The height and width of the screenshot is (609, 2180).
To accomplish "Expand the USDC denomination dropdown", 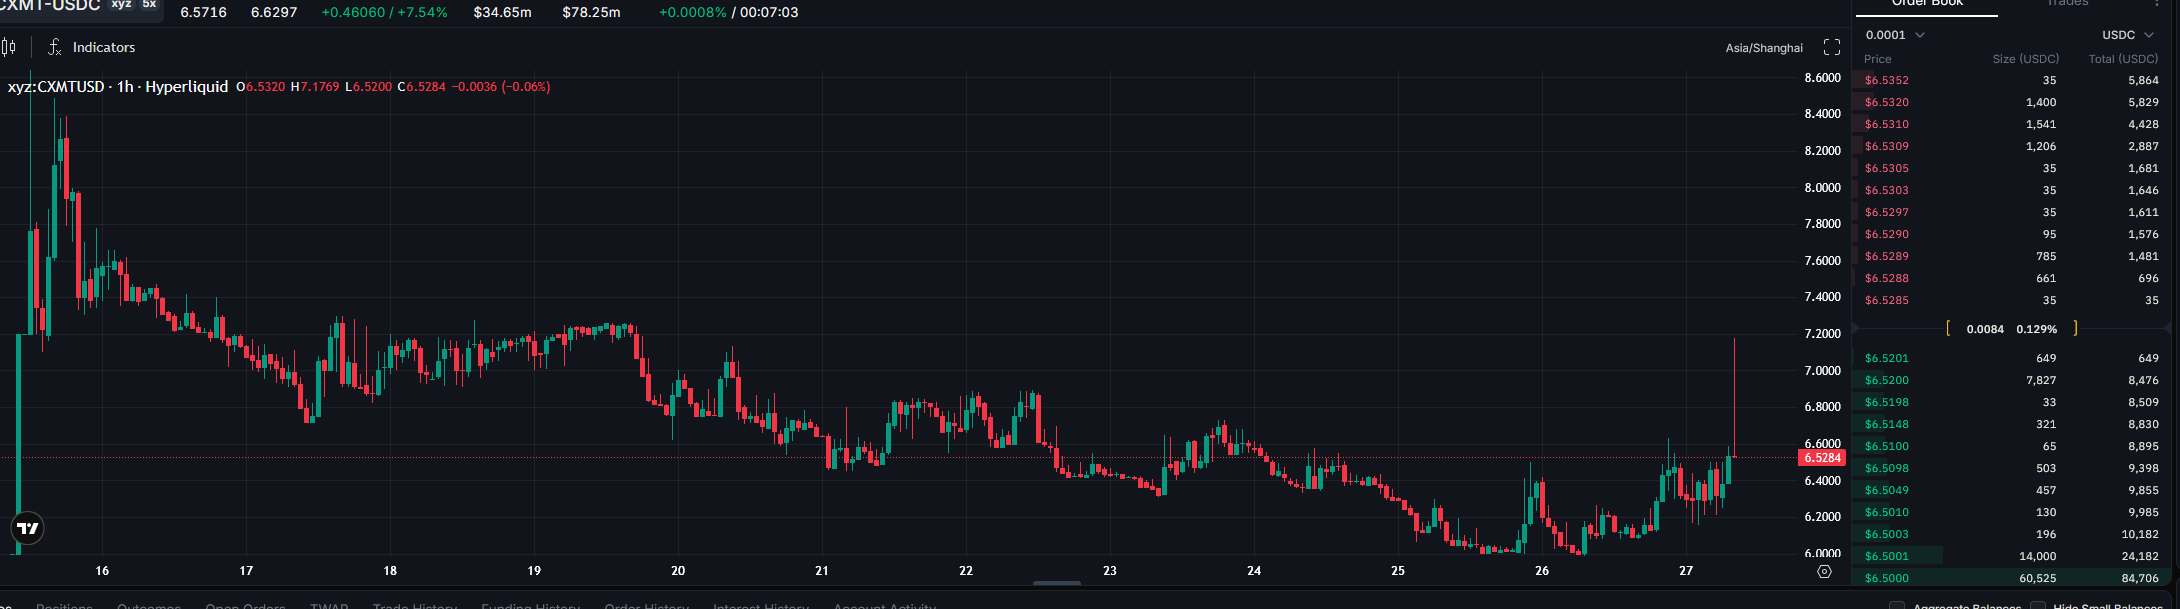I will (2128, 35).
